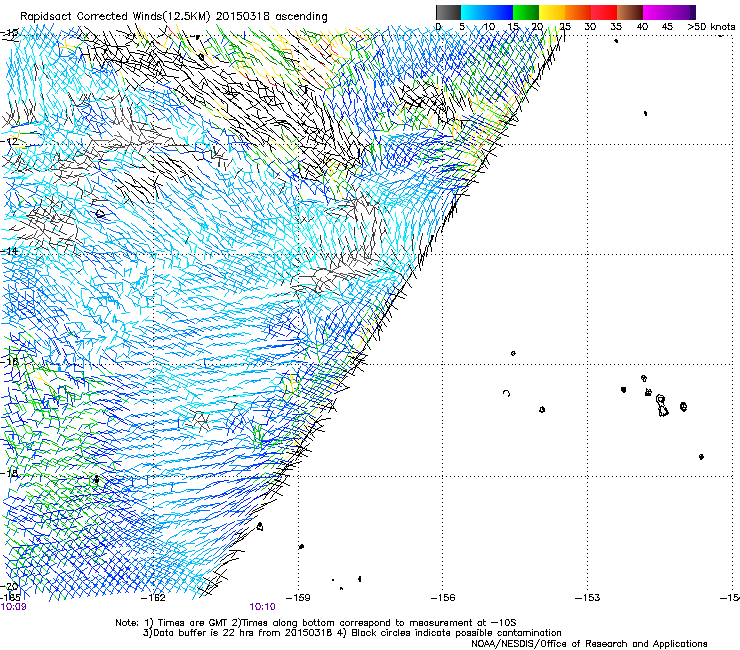Click the NOAA/NESDIS credit text
This screenshot has height=650, width=740.
pos(589,644)
